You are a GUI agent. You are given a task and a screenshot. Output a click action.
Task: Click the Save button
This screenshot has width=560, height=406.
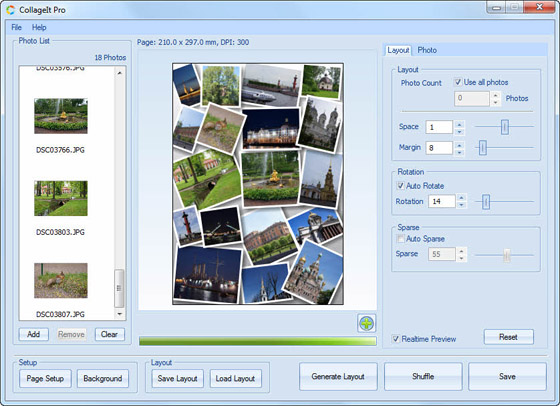point(507,376)
